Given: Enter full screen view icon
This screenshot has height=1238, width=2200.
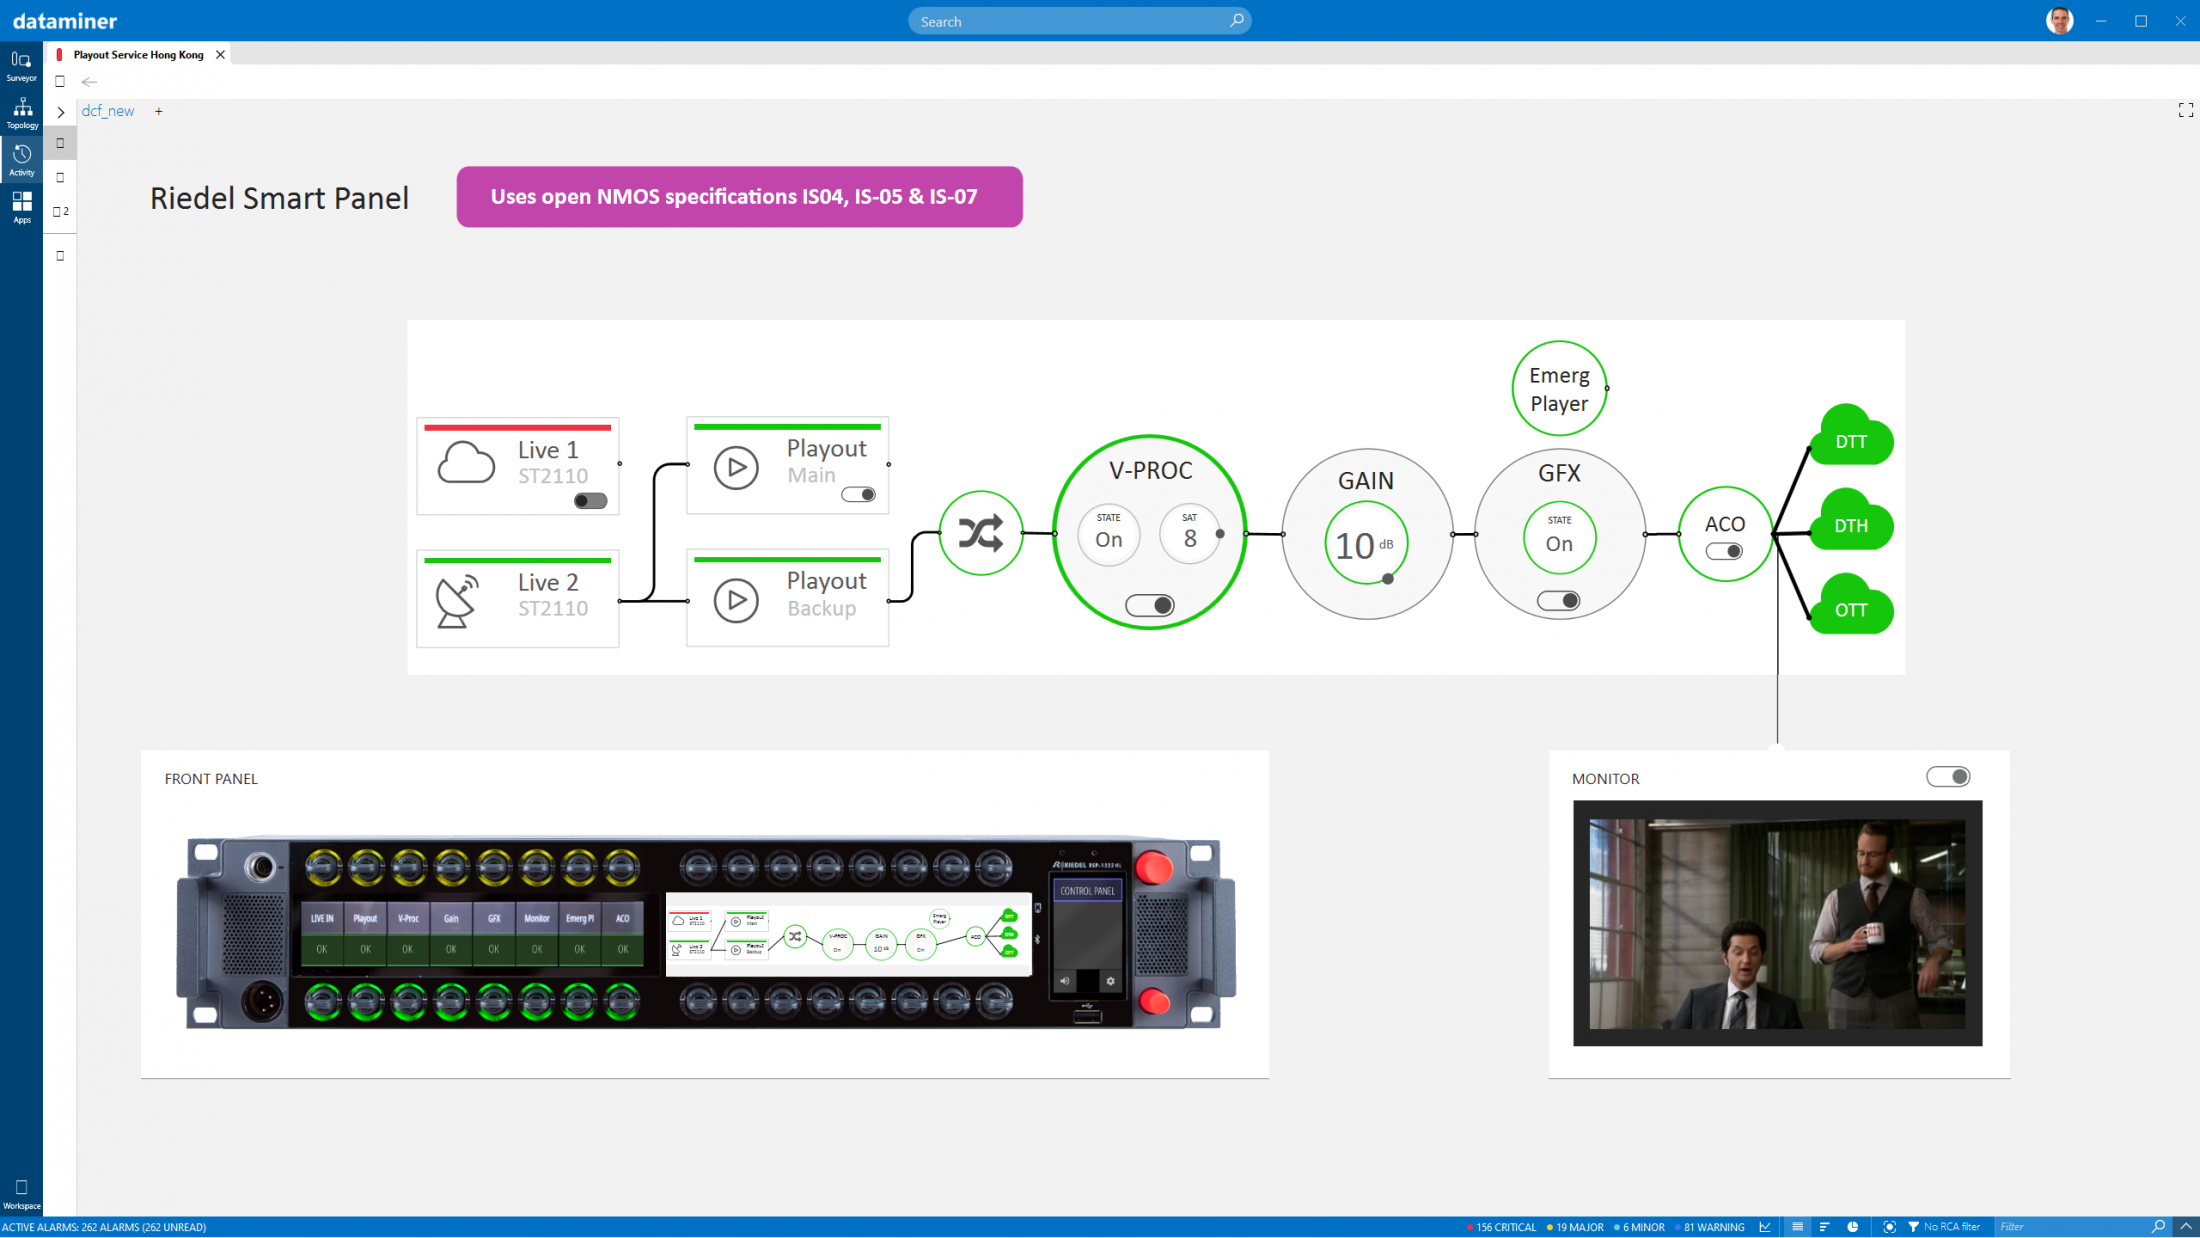Looking at the screenshot, I should 2185,110.
